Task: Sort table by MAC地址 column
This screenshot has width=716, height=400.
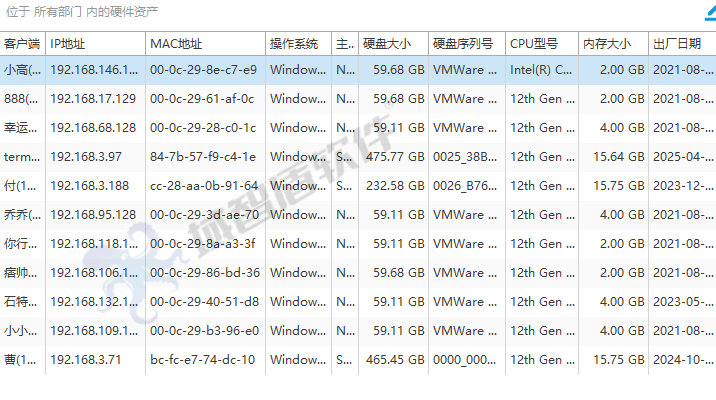Action: pyautogui.click(x=176, y=44)
